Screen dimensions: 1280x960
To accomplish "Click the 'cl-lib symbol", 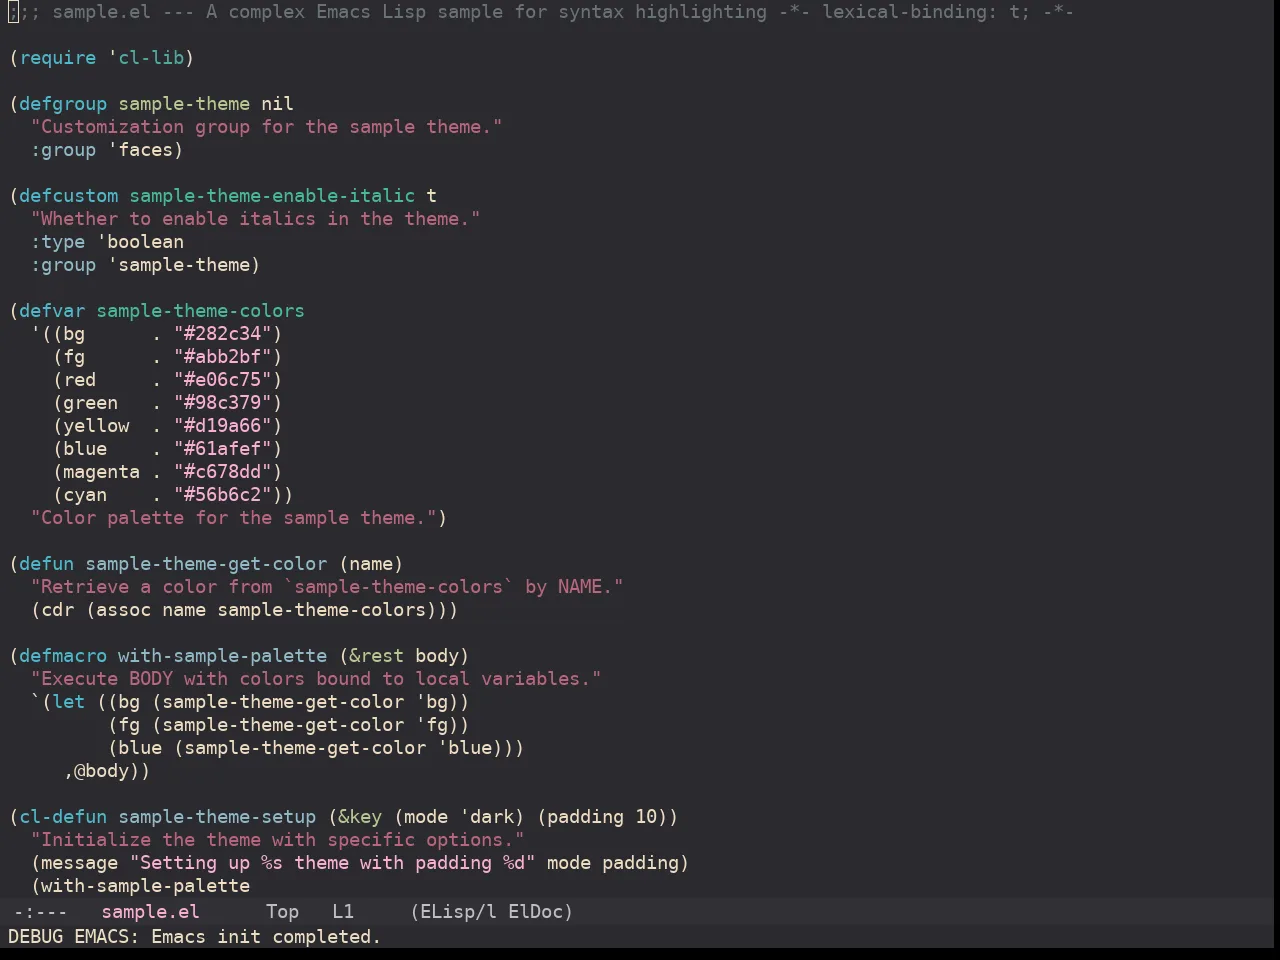I will pyautogui.click(x=146, y=58).
